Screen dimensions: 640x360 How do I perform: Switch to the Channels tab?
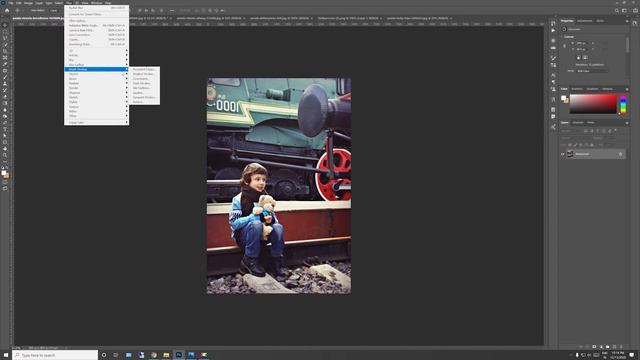click(578, 122)
